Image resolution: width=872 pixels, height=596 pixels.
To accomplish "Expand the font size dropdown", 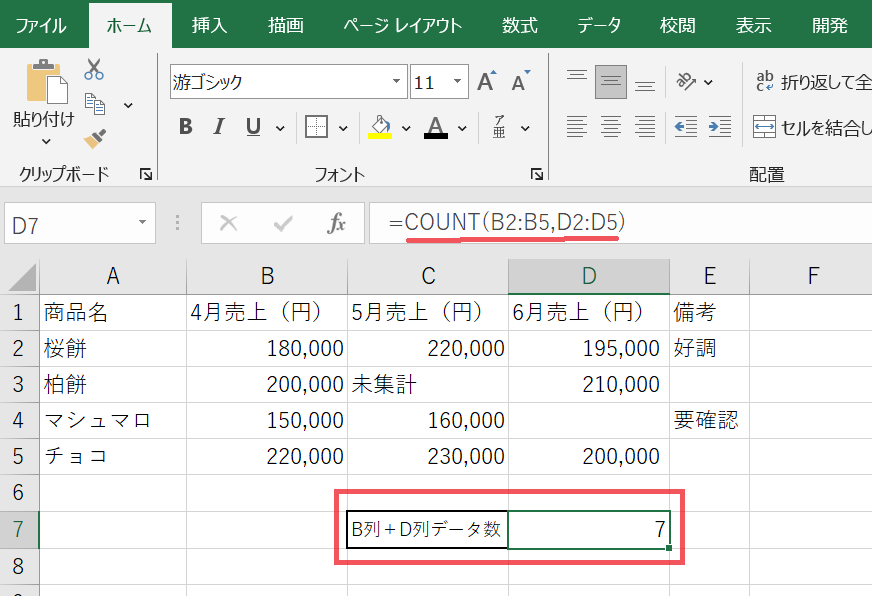I will pos(458,82).
